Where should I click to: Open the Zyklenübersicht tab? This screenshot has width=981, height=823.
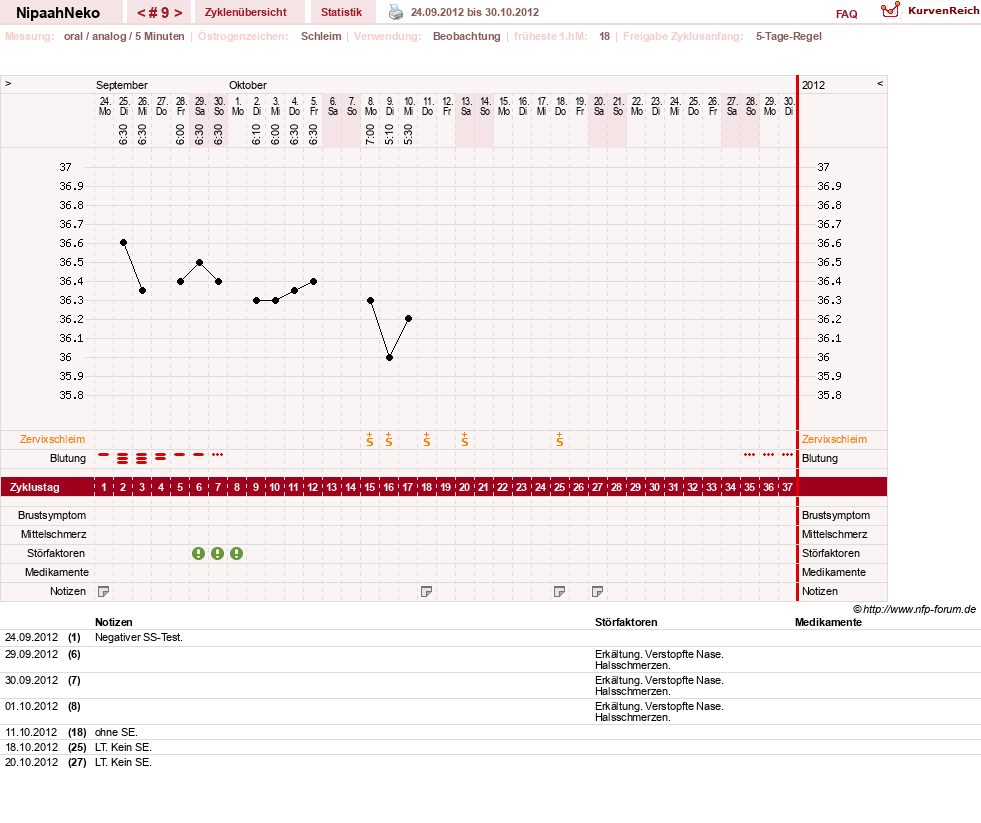click(x=245, y=12)
